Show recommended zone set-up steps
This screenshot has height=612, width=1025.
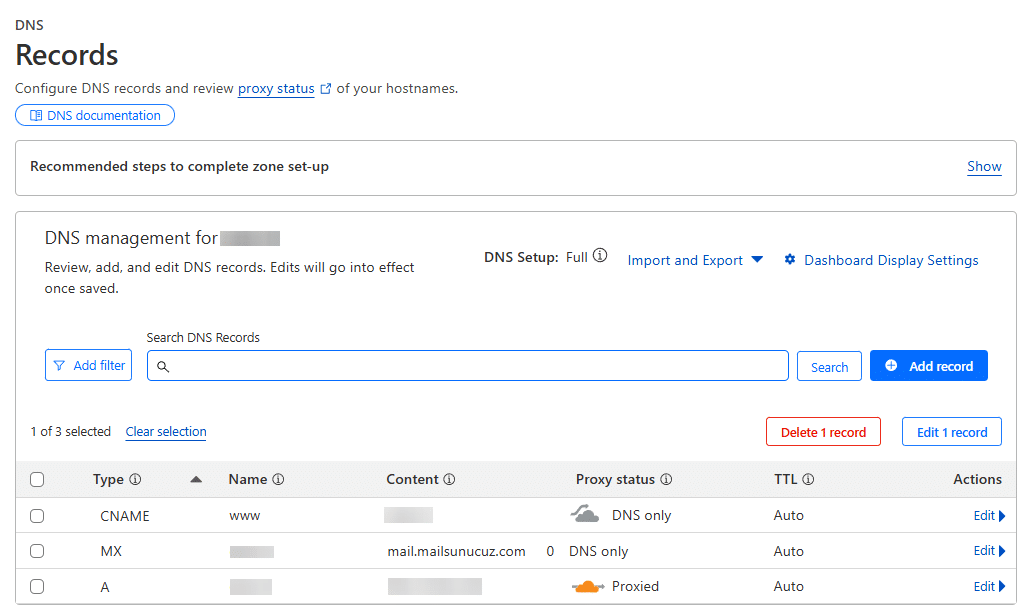984,166
